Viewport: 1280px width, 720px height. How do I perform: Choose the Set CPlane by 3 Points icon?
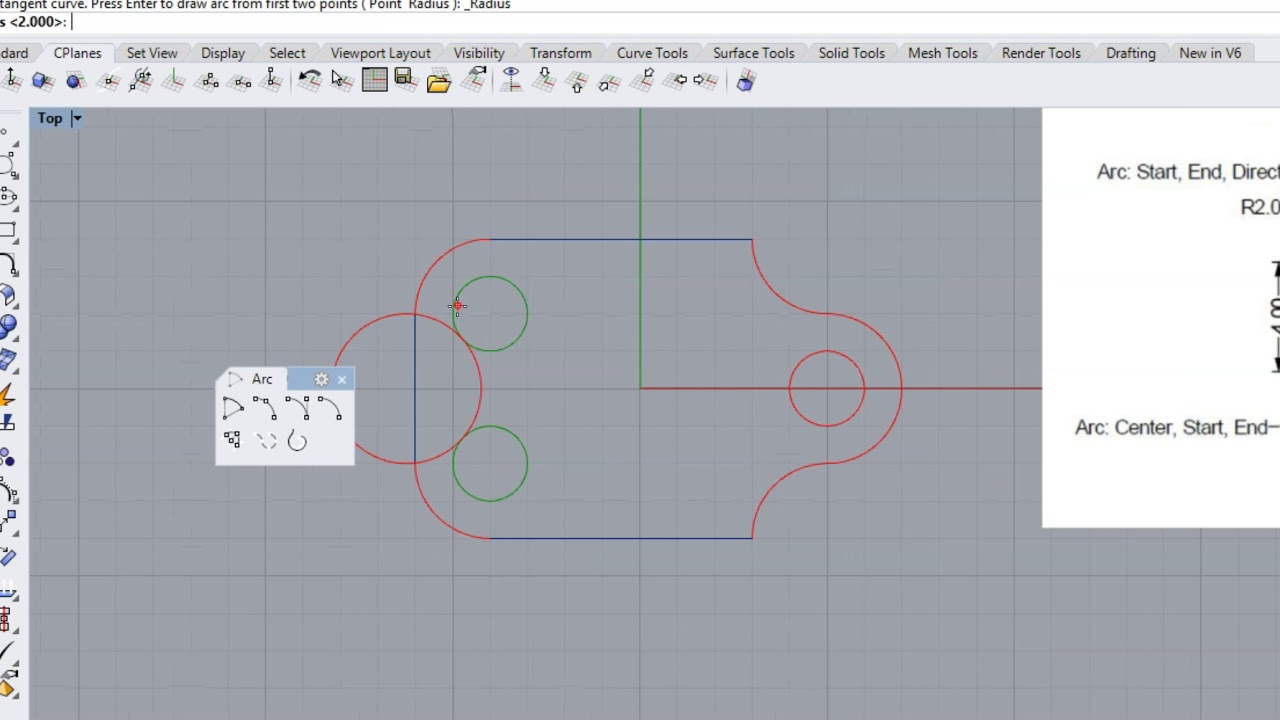coord(207,81)
